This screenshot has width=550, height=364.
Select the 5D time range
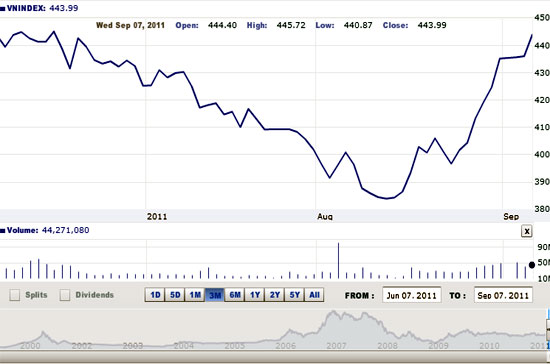coord(175,295)
